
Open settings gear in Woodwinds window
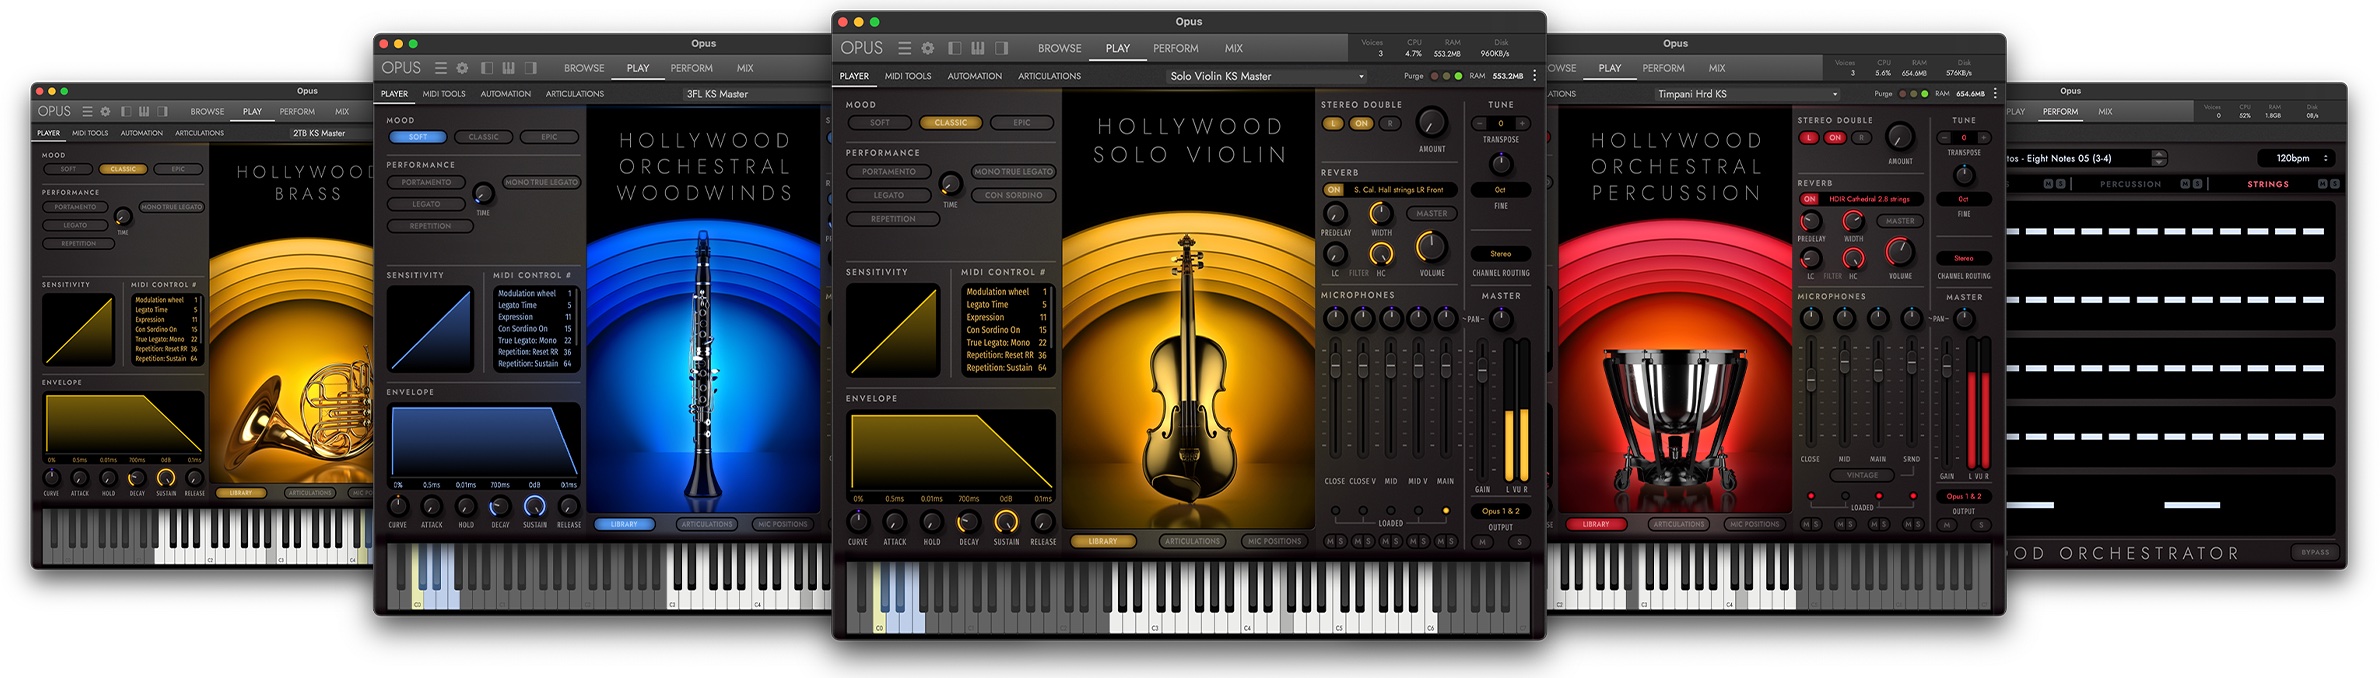coord(462,68)
